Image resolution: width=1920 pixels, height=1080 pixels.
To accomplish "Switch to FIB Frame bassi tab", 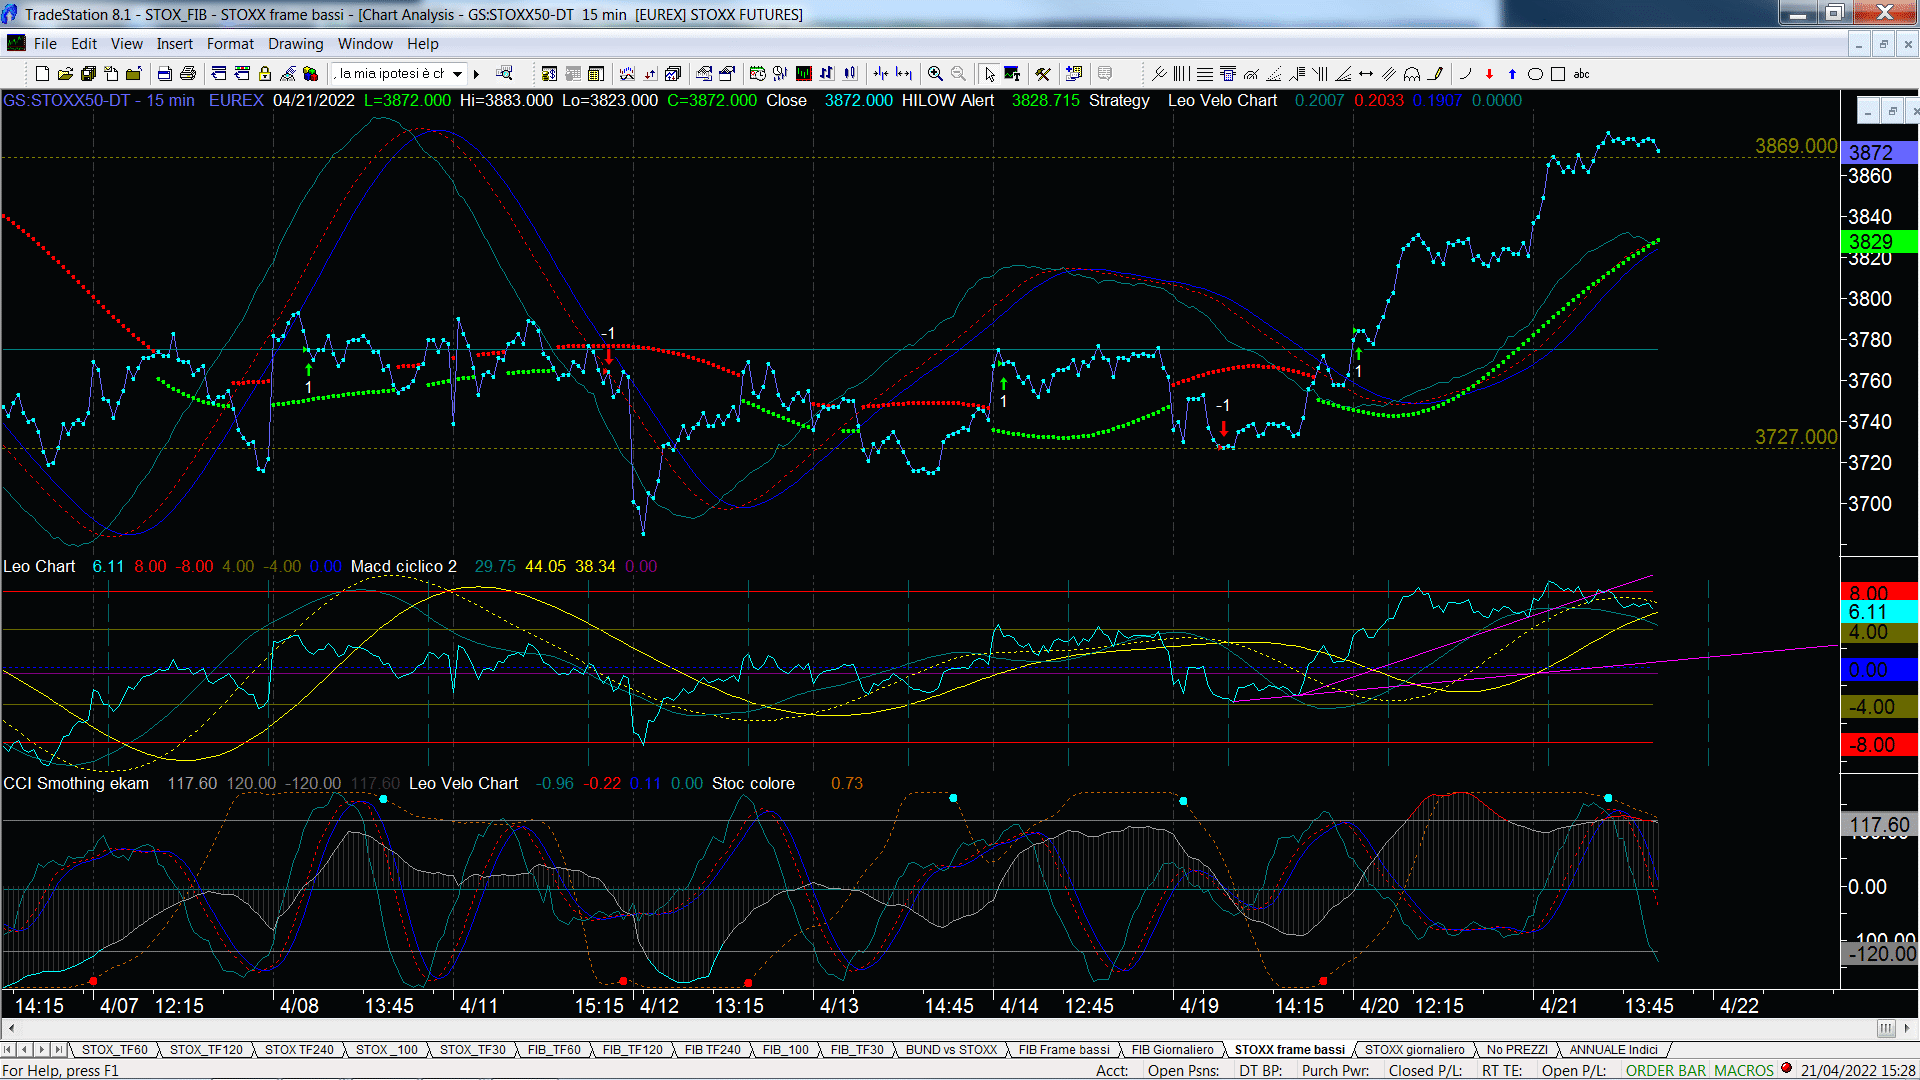I will point(1064,1050).
